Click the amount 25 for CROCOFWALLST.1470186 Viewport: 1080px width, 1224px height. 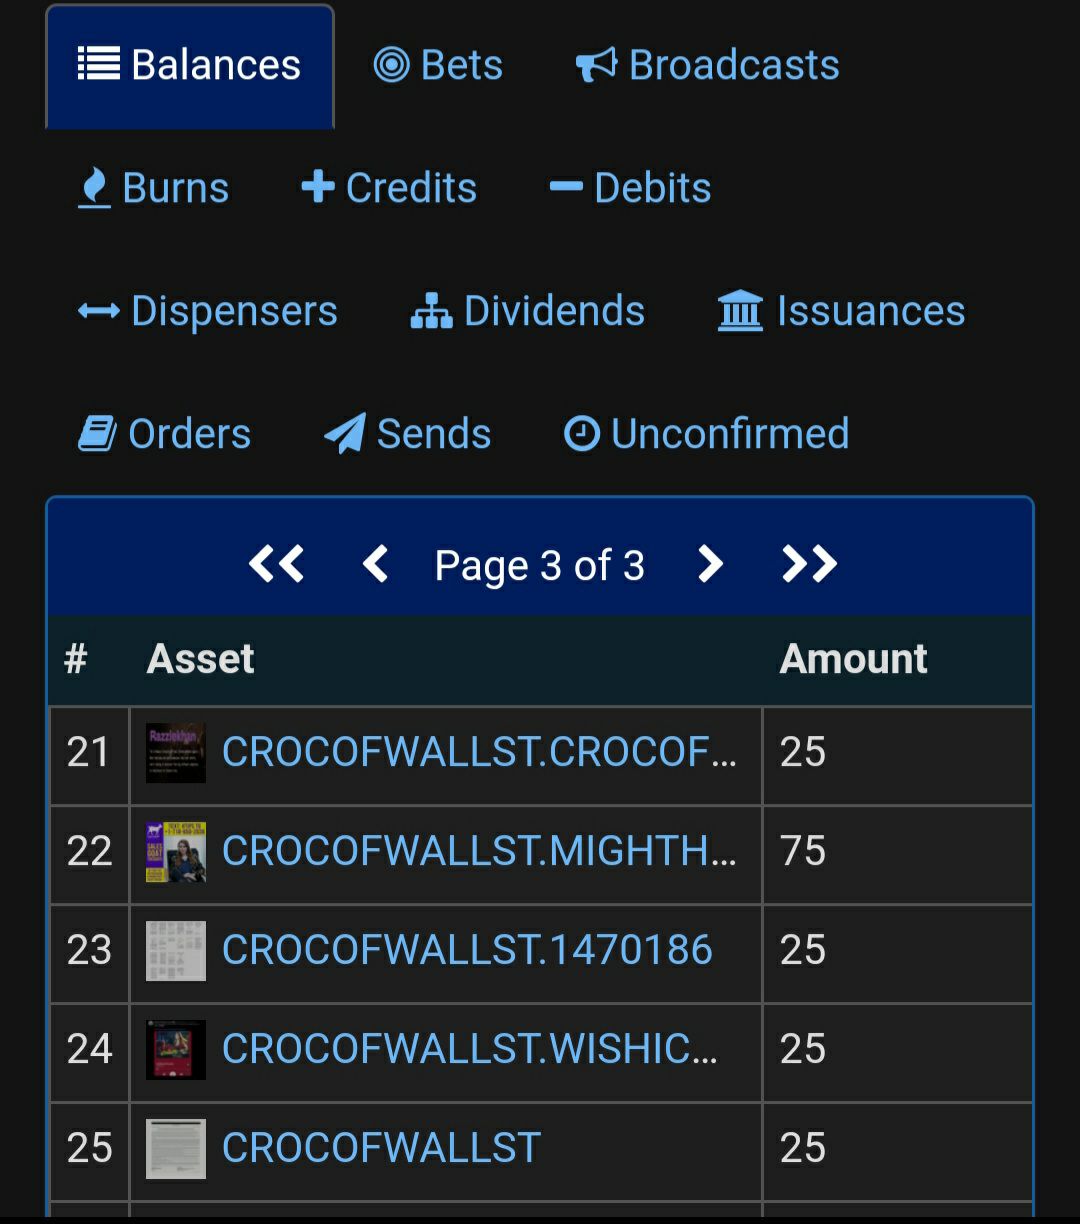[803, 950]
